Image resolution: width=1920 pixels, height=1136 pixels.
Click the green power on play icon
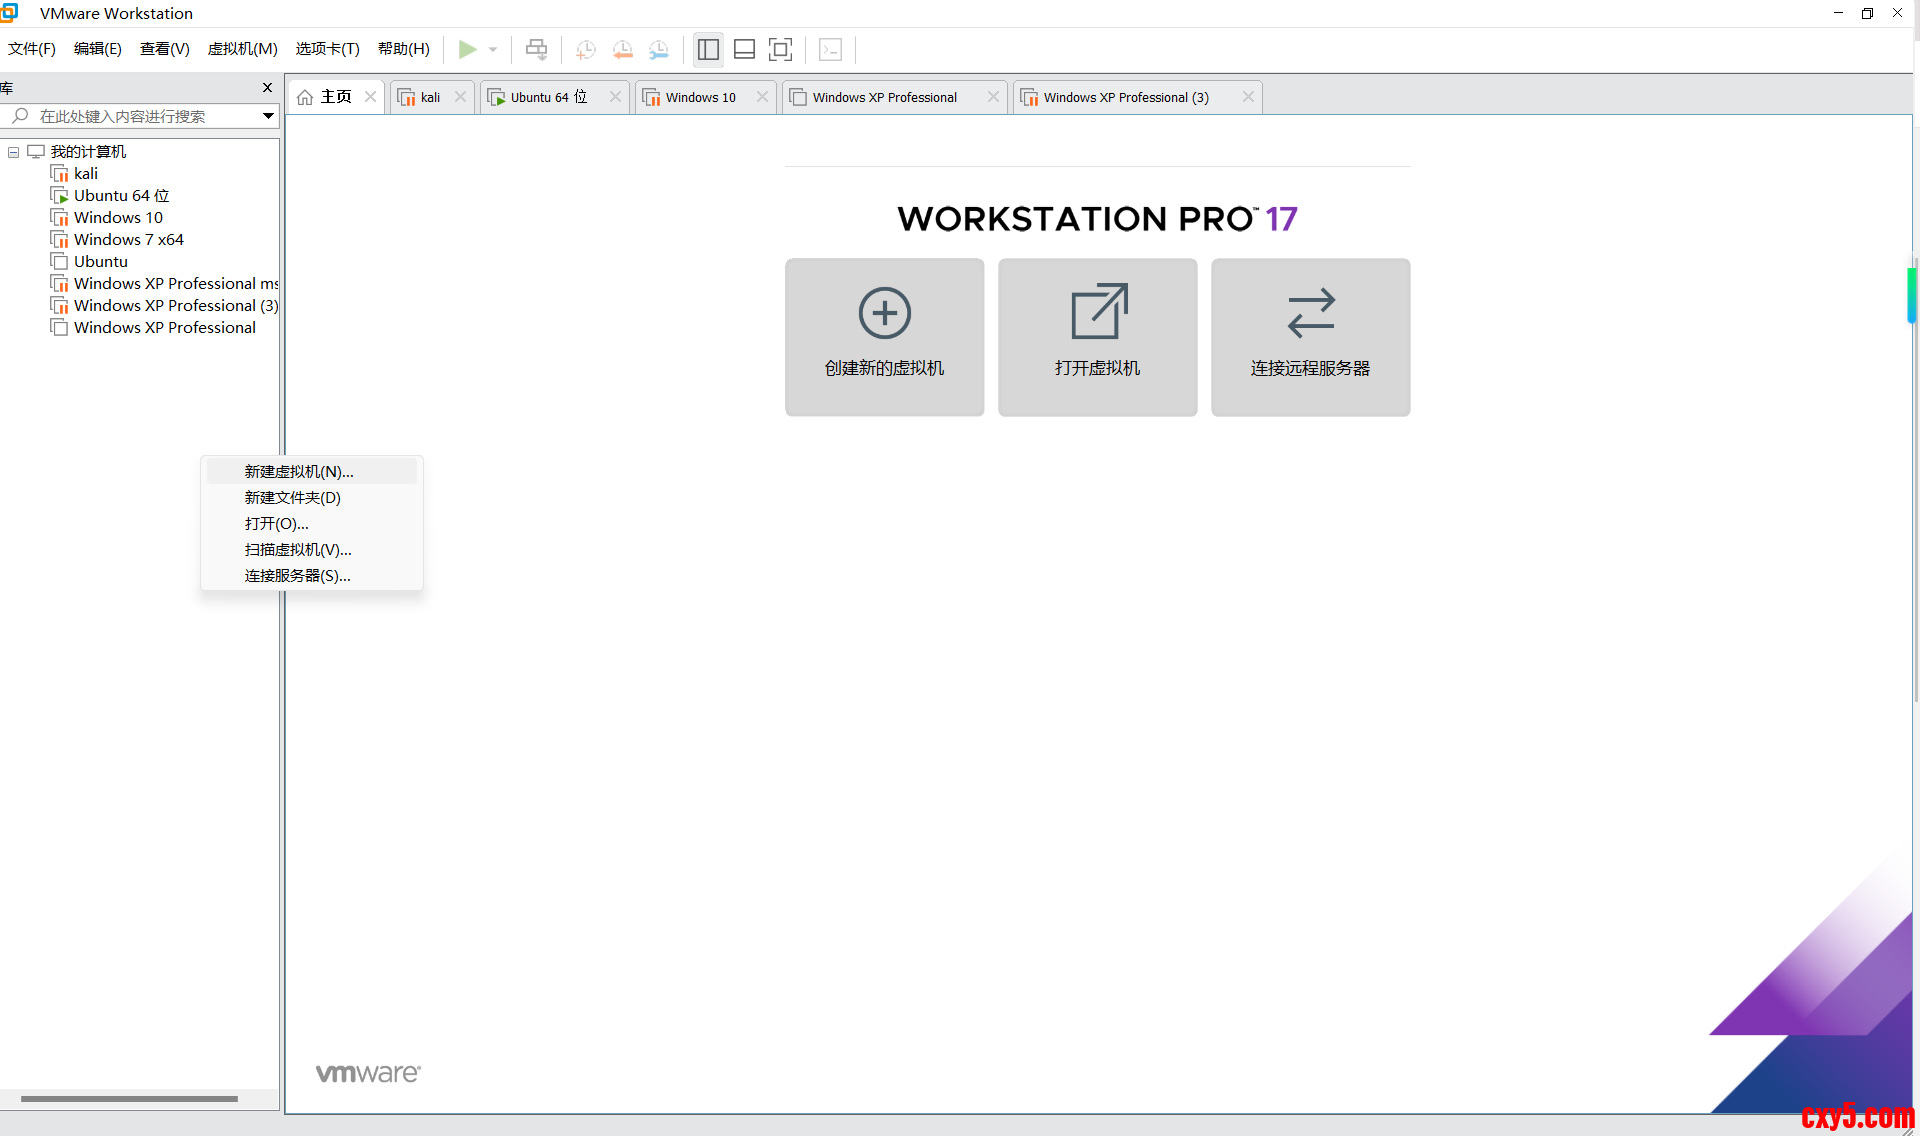(467, 49)
